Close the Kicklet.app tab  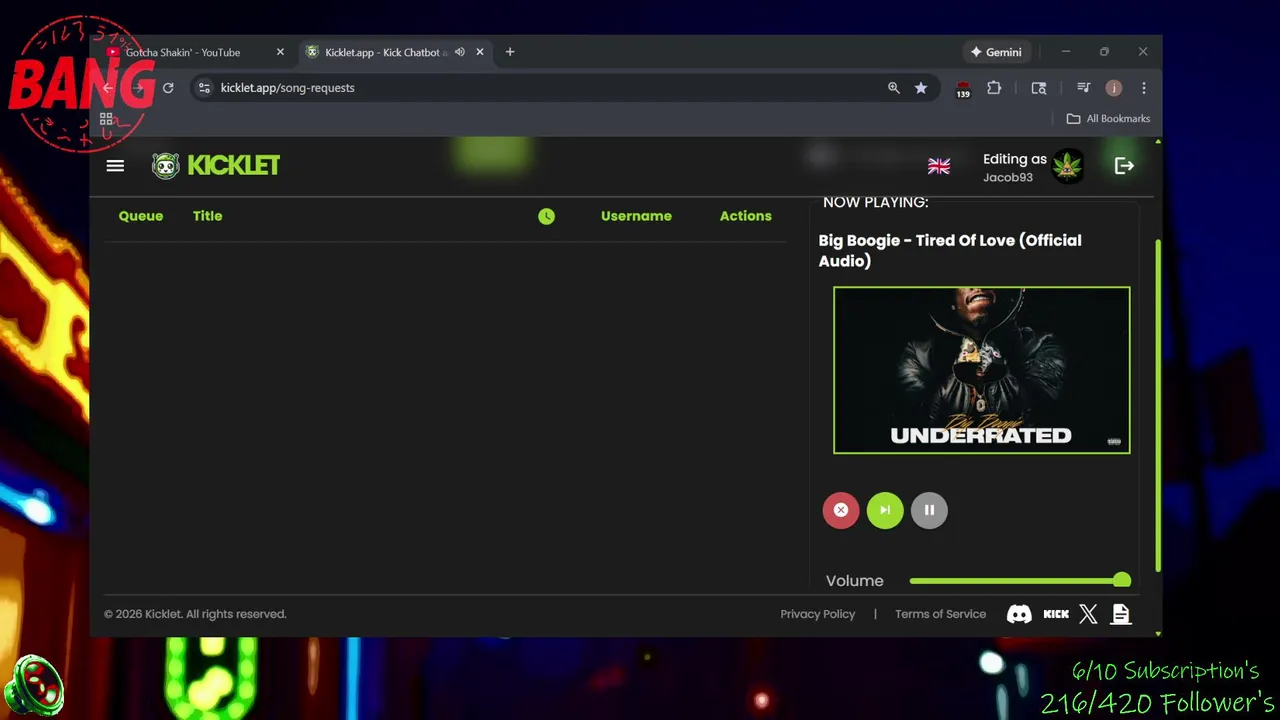pos(480,52)
